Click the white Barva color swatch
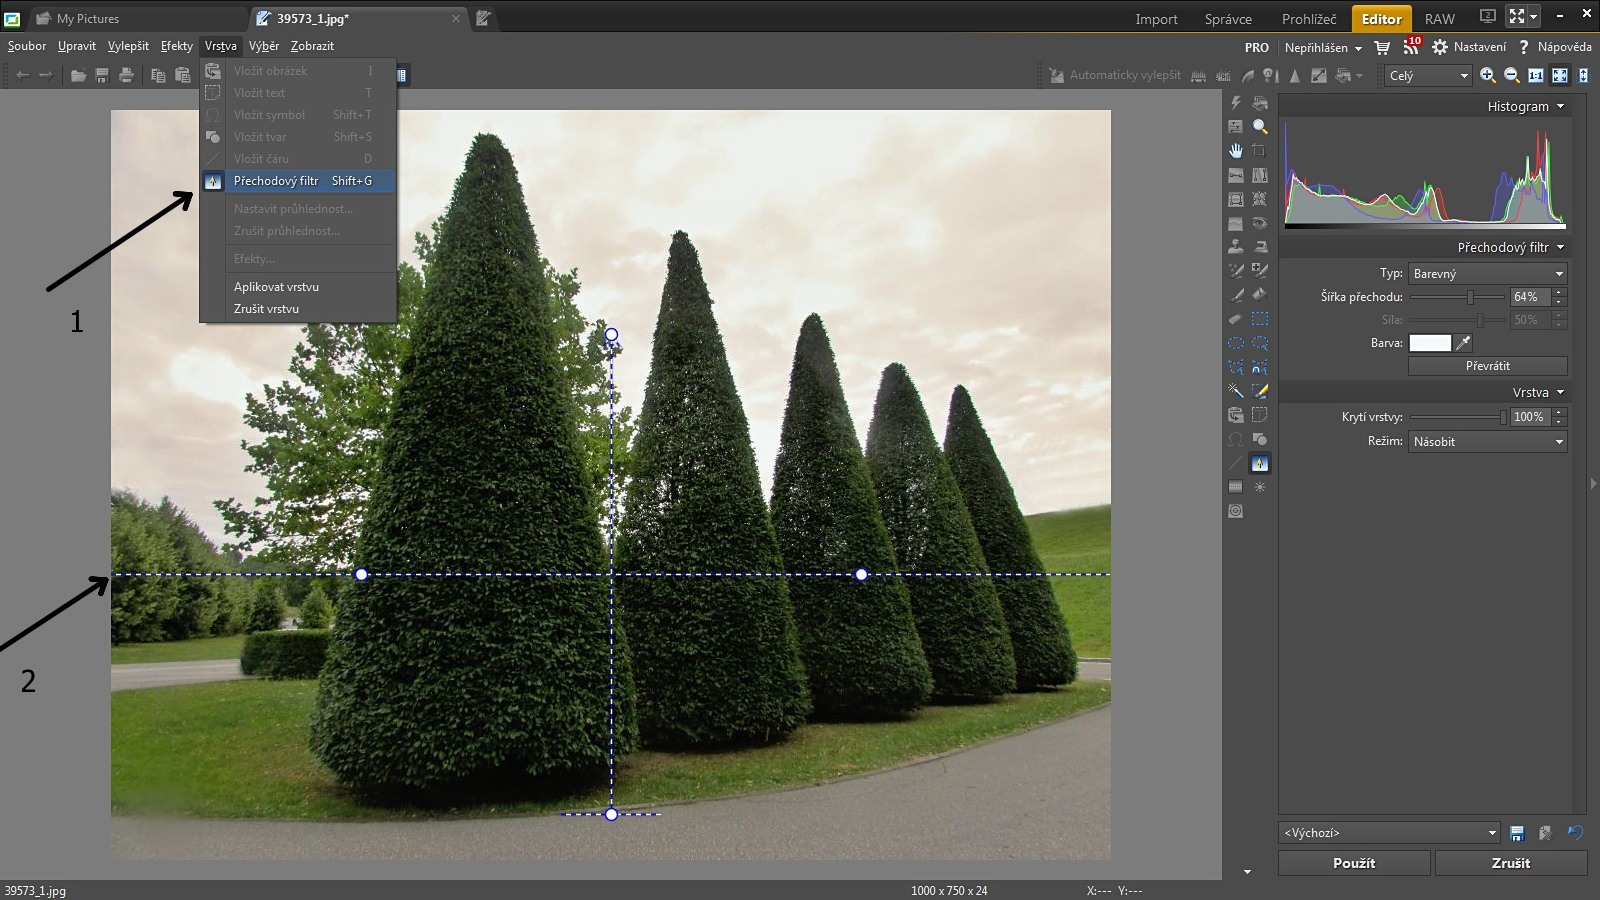 tap(1429, 343)
